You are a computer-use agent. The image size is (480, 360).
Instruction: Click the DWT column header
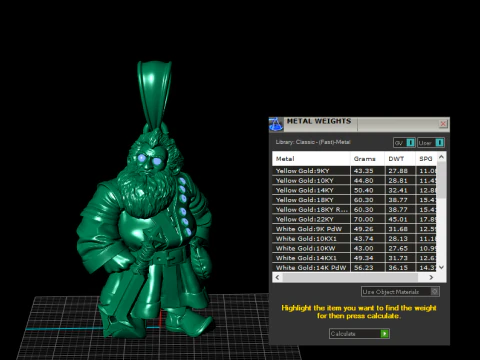tap(400, 159)
